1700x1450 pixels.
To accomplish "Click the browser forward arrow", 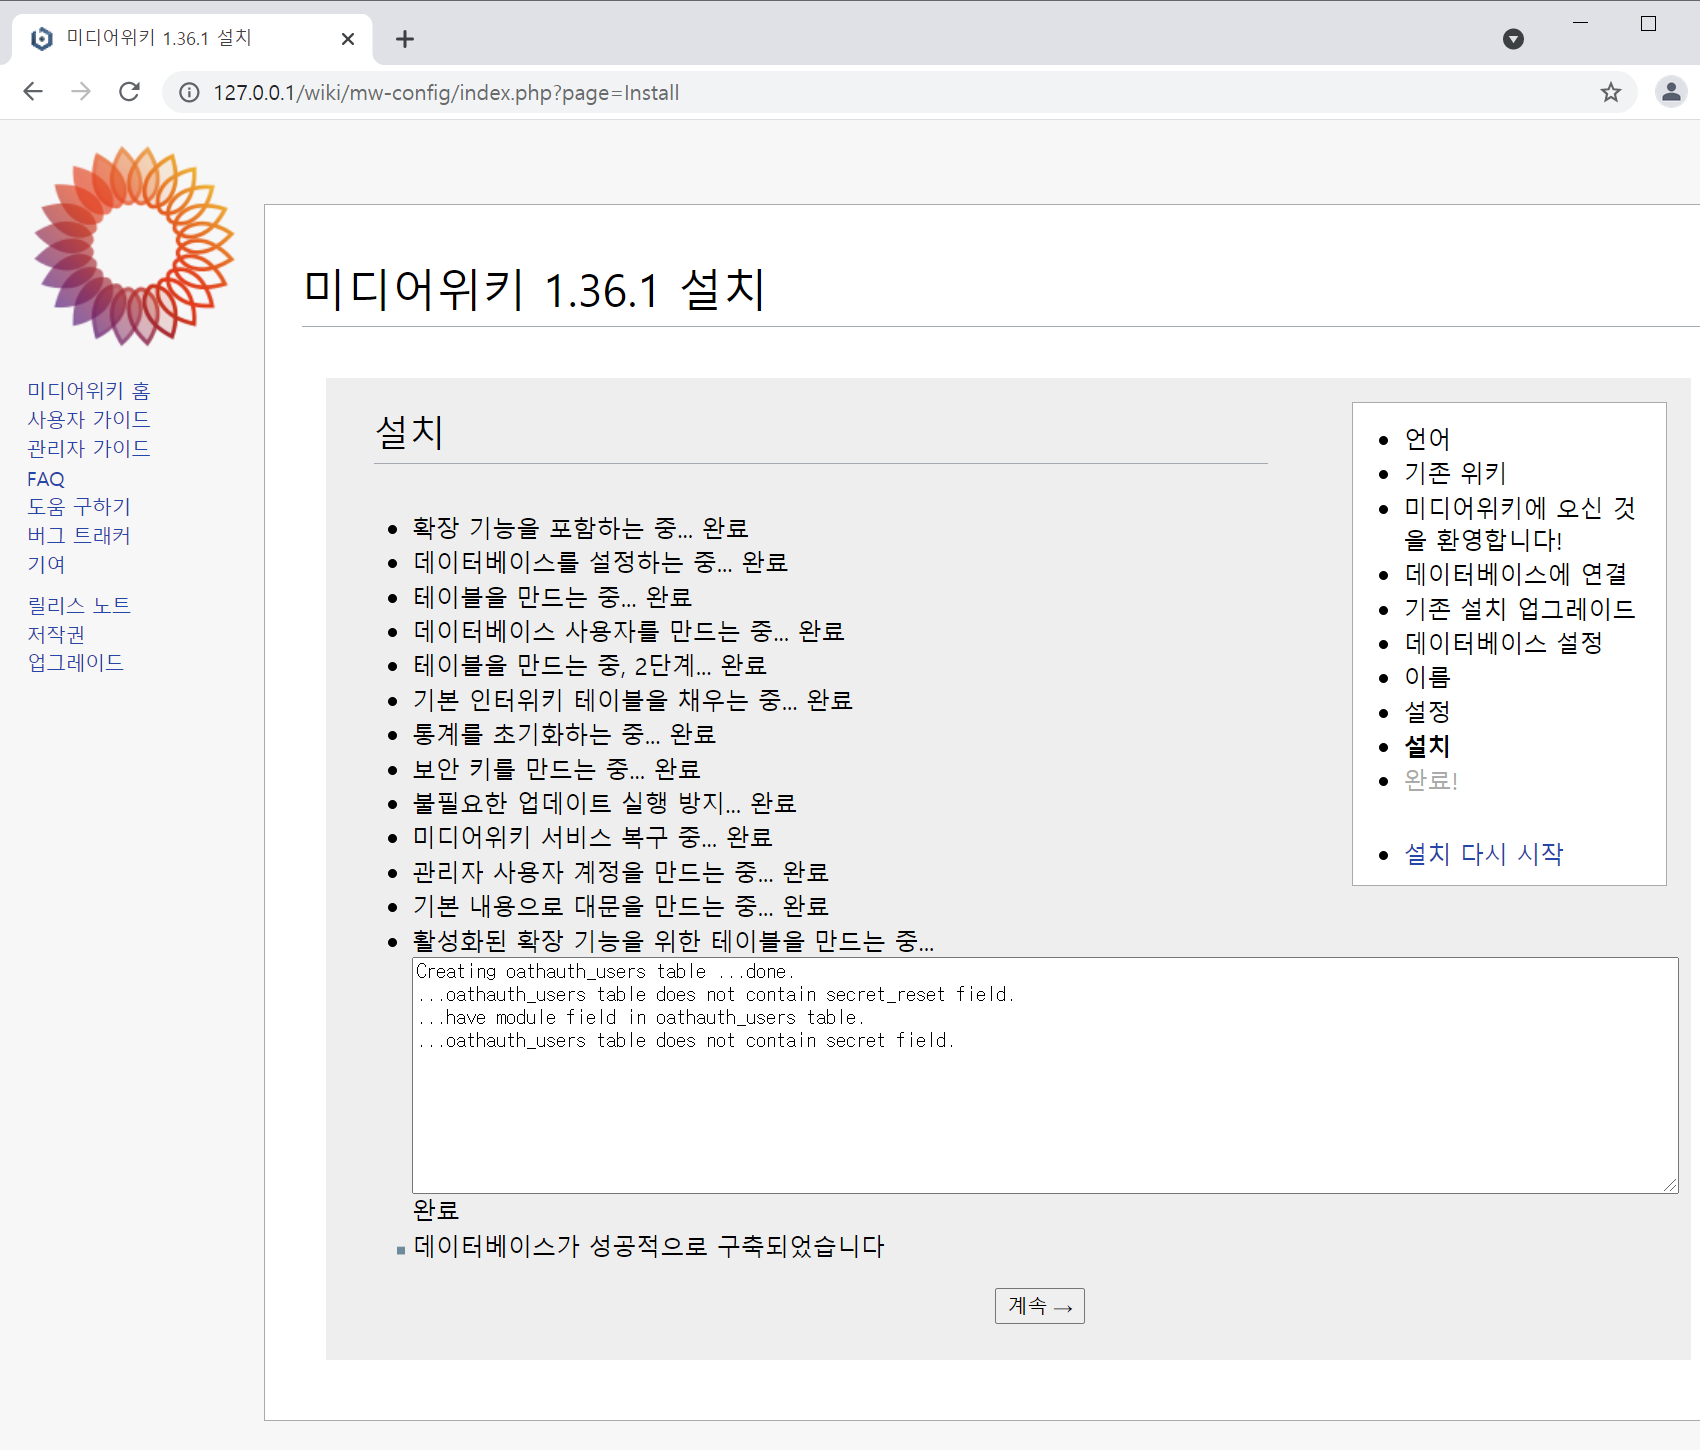I will pyautogui.click(x=81, y=92).
